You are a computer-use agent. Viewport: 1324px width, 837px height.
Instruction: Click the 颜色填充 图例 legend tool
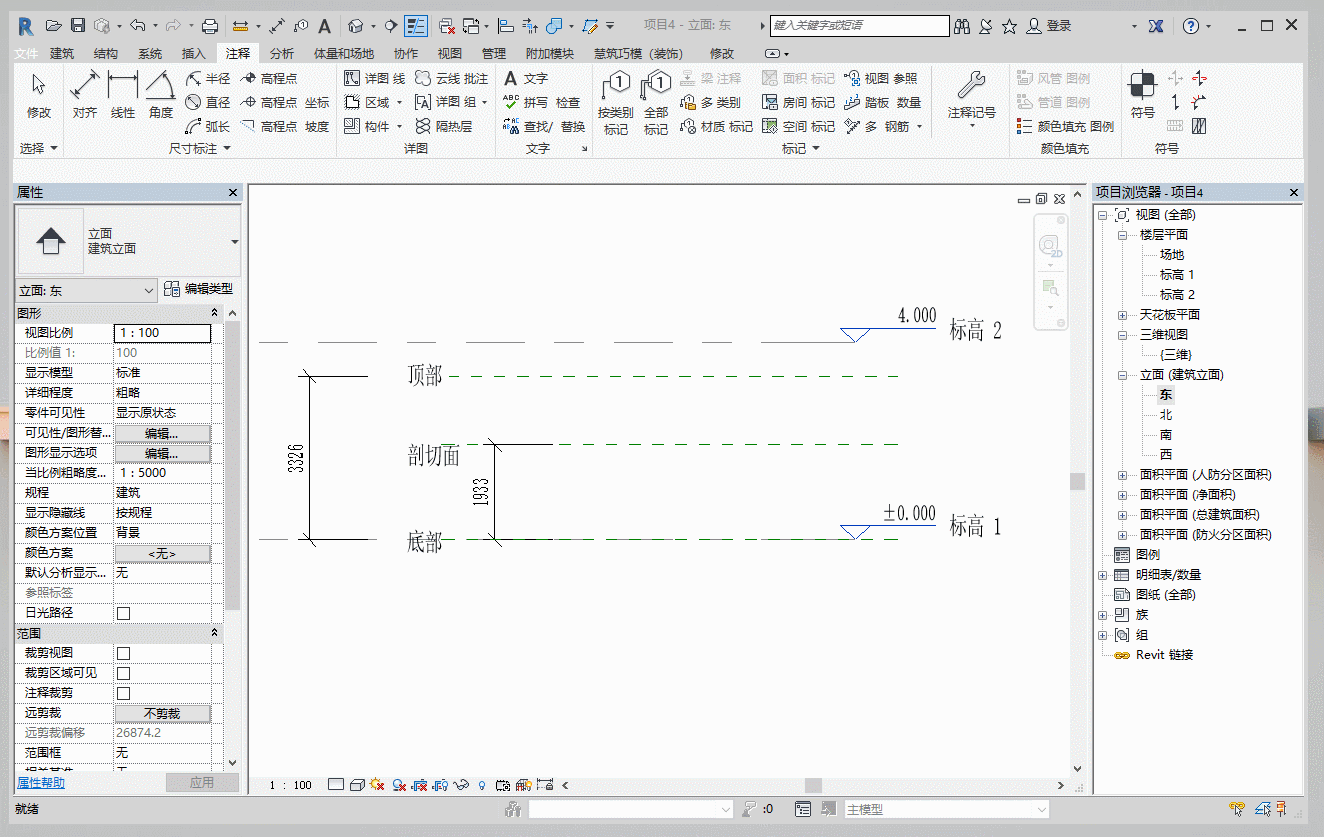pyautogui.click(x=1065, y=126)
